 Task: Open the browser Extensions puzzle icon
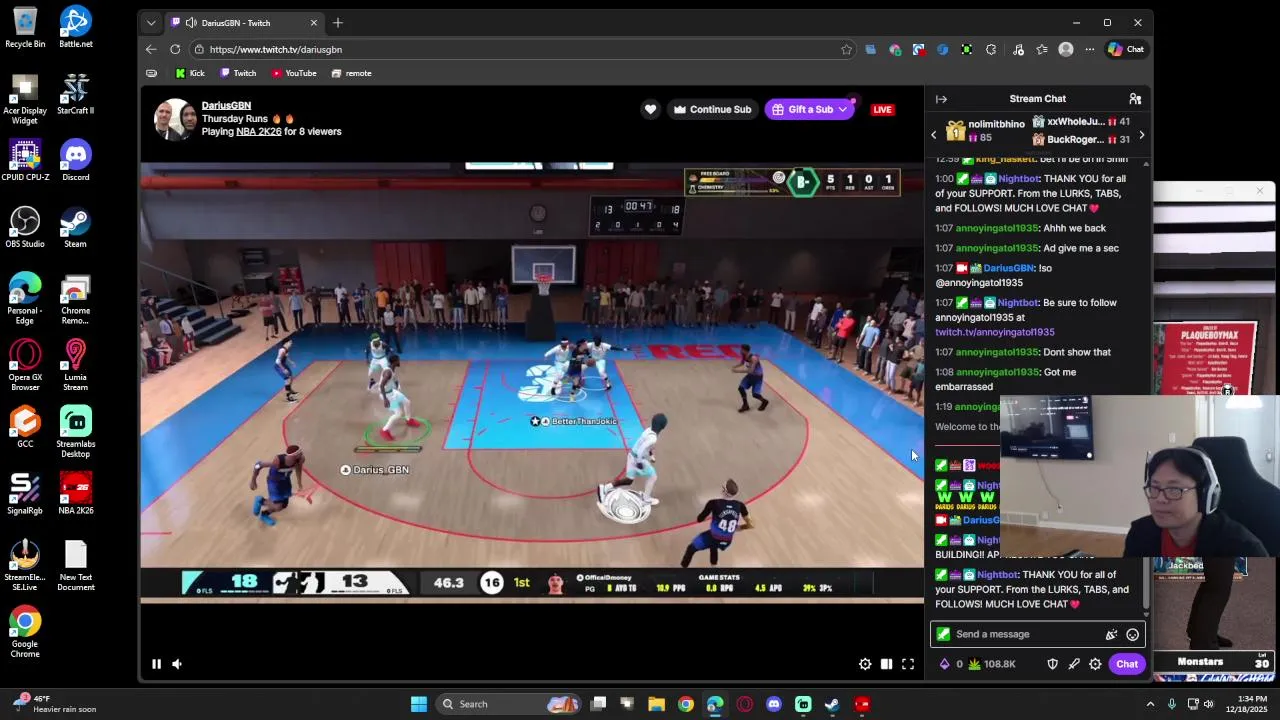(x=991, y=49)
